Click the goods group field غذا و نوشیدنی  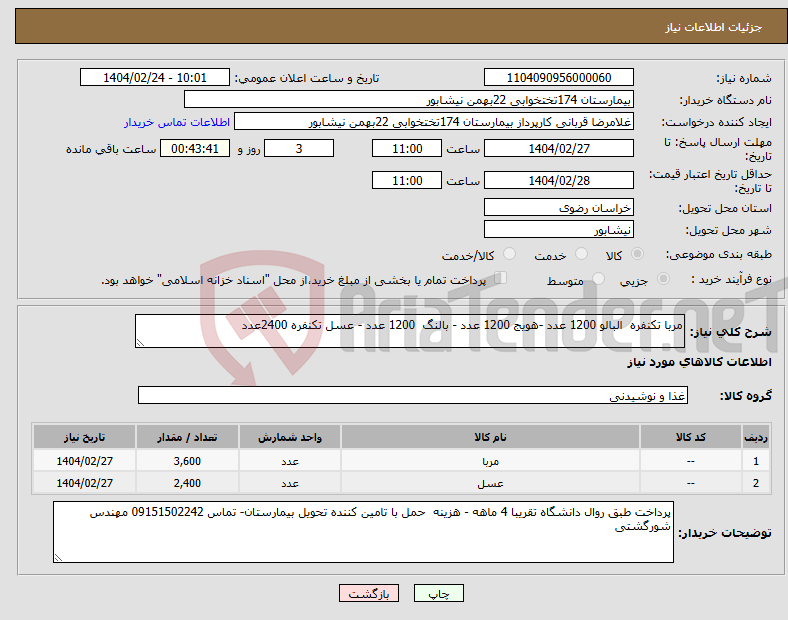coord(413,395)
